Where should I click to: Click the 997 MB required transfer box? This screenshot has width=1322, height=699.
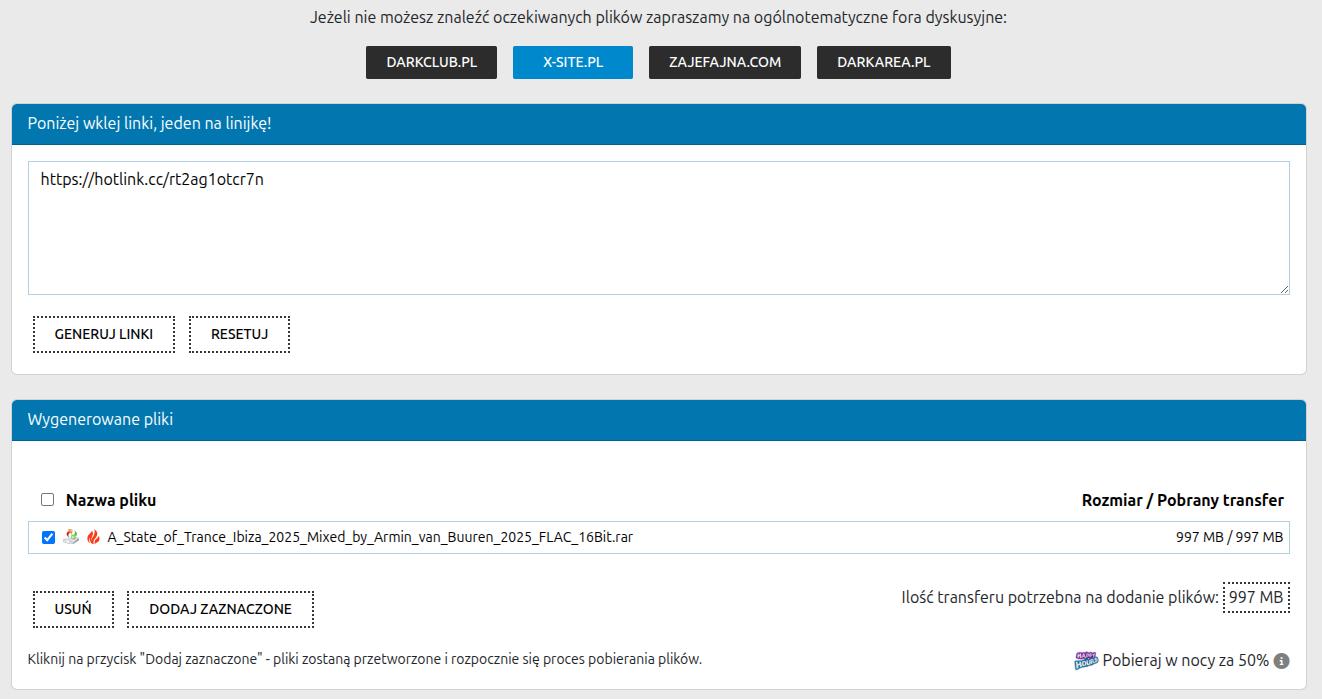pos(1255,598)
